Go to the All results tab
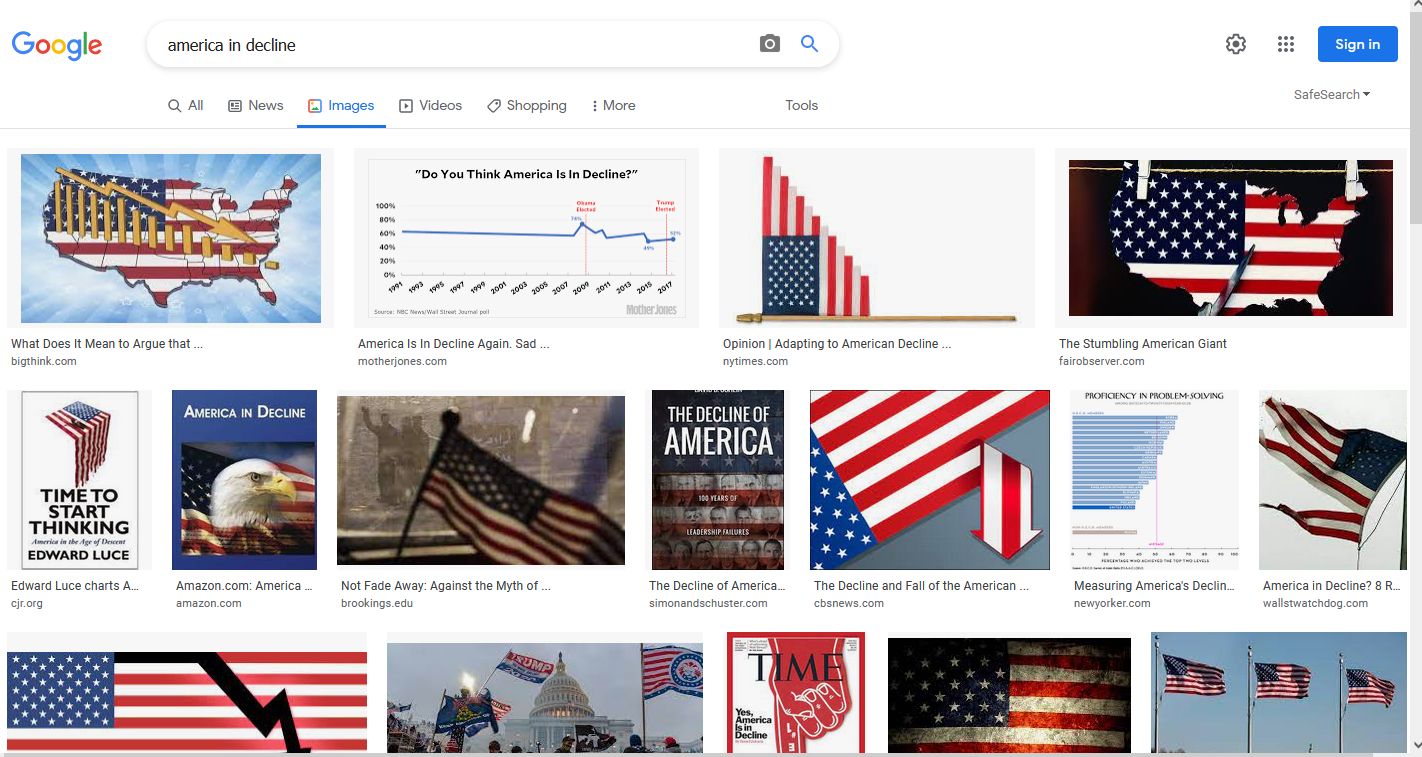 (186, 105)
